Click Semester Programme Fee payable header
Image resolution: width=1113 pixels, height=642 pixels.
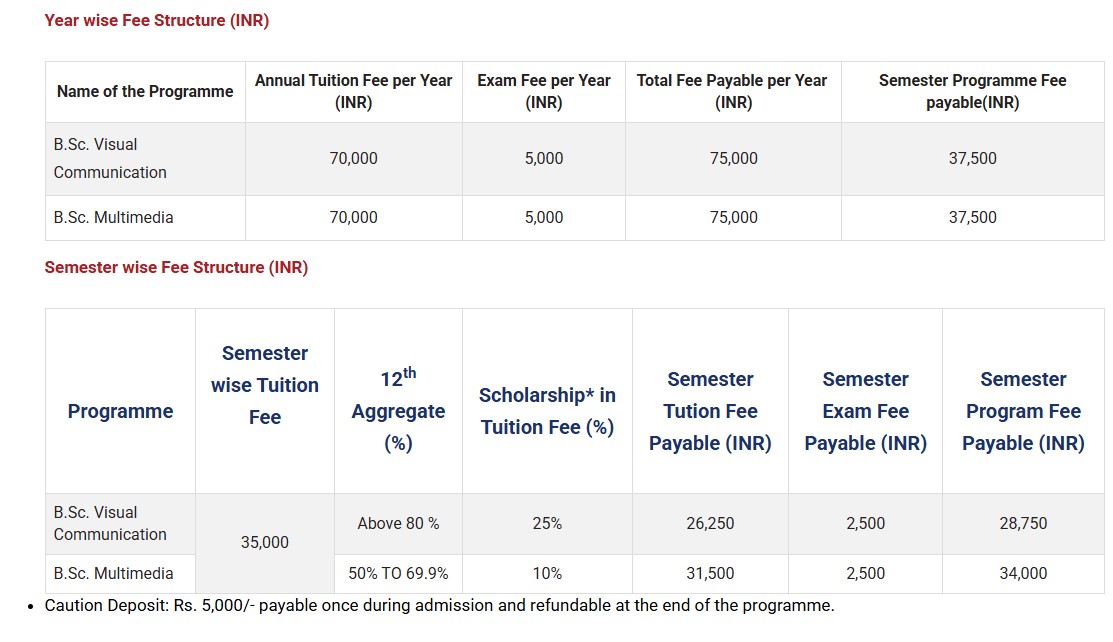tap(972, 91)
